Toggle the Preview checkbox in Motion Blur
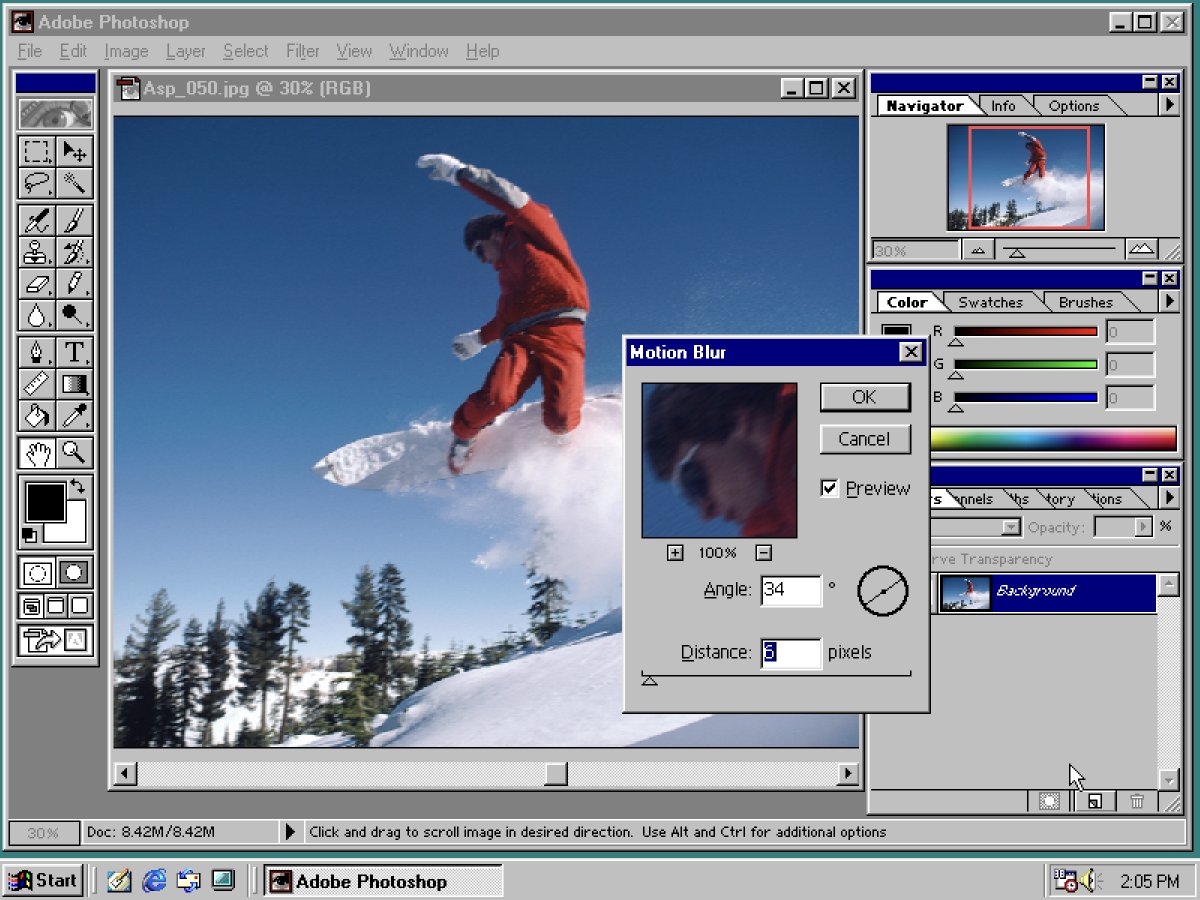 pyautogui.click(x=830, y=488)
